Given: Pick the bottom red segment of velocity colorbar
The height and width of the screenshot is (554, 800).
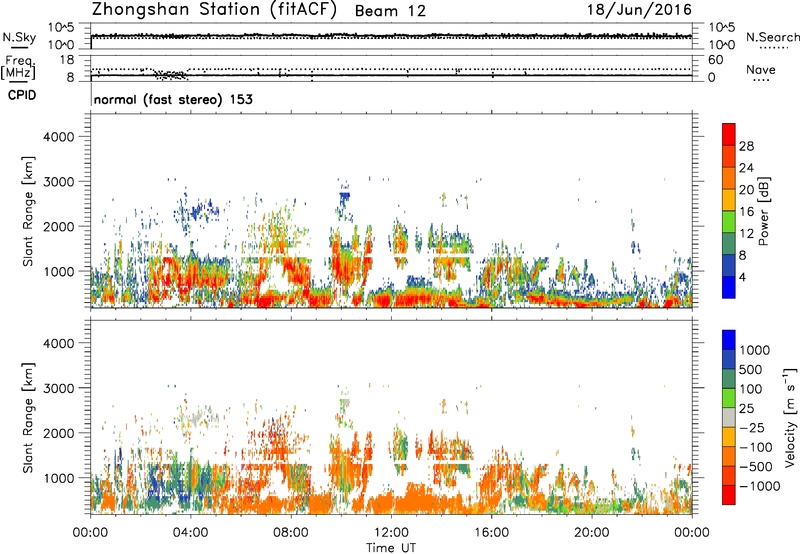Looking at the screenshot, I should click(729, 495).
